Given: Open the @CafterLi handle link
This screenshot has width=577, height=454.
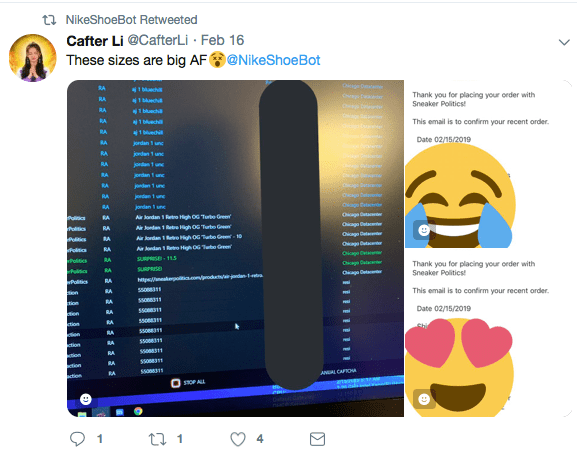Looking at the screenshot, I should tap(157, 40).
